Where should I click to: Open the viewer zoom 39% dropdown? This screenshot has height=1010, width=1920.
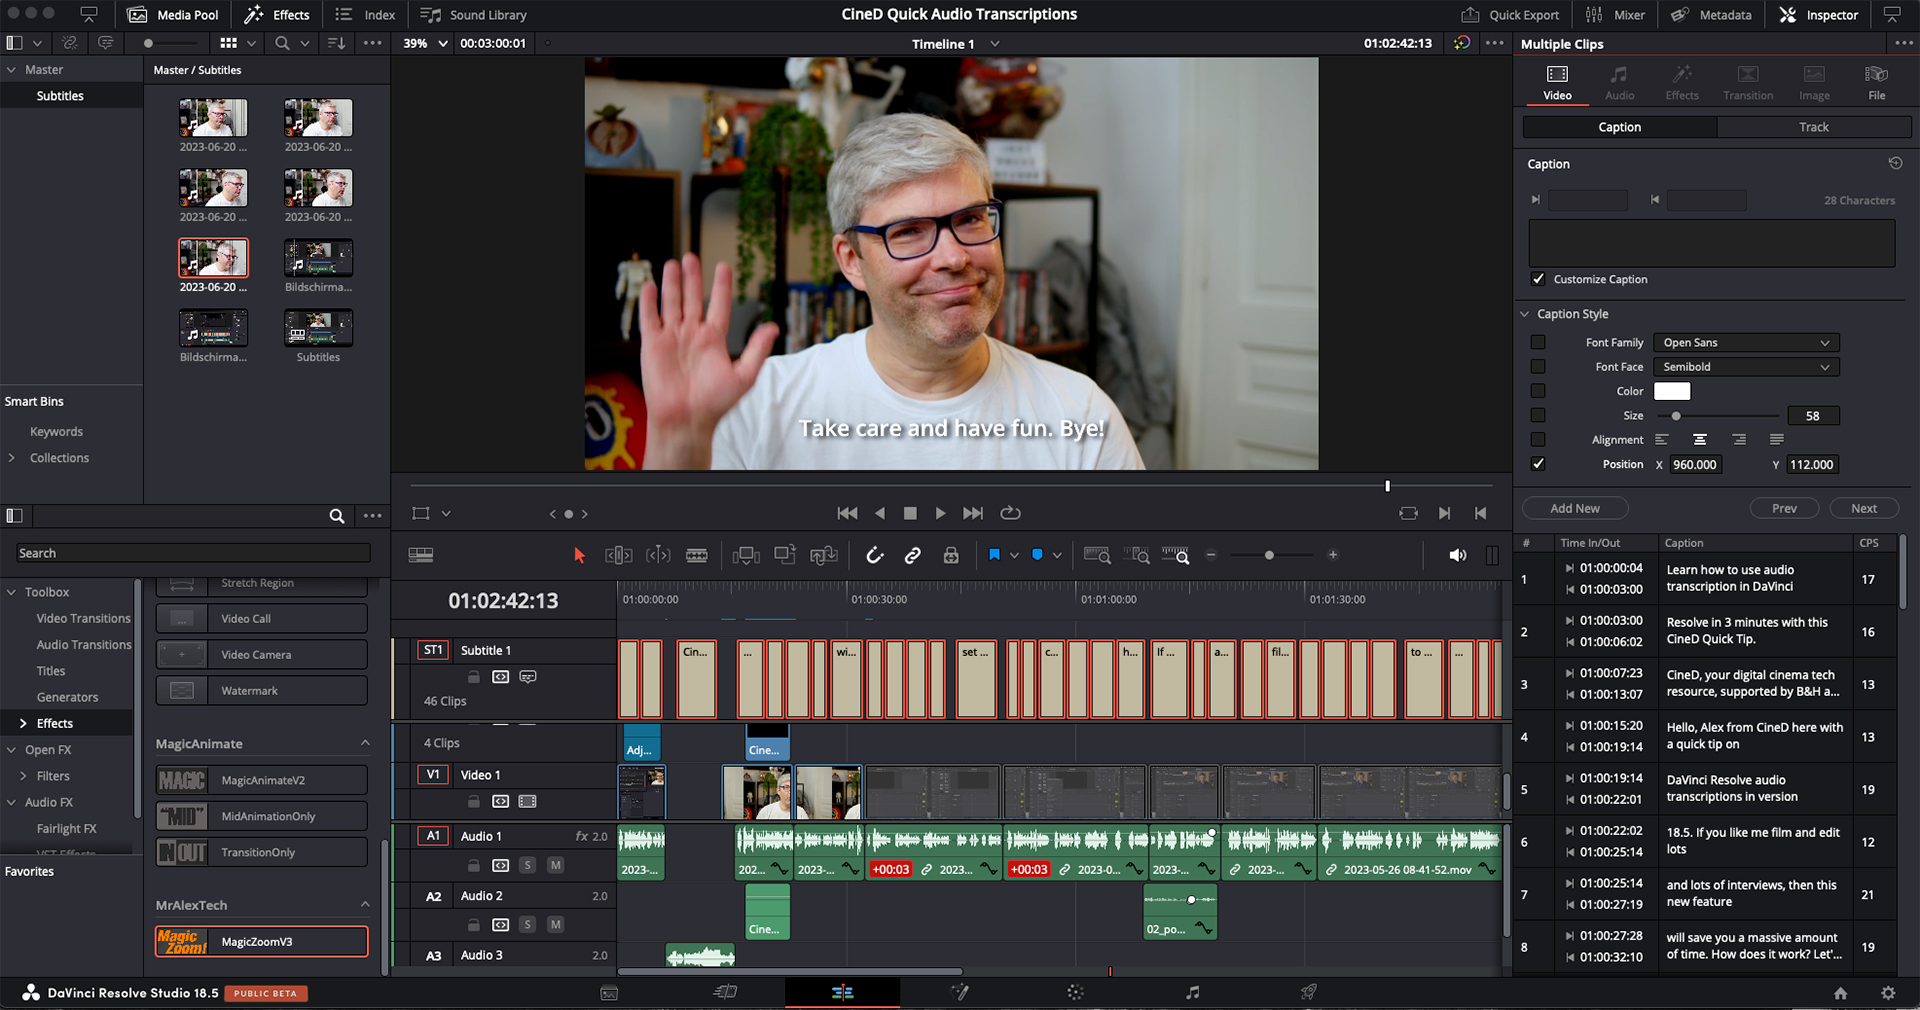pyautogui.click(x=426, y=43)
